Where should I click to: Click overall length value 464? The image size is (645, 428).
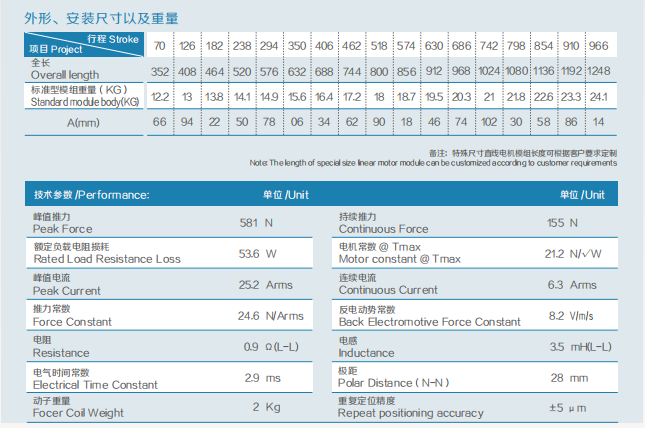214,72
